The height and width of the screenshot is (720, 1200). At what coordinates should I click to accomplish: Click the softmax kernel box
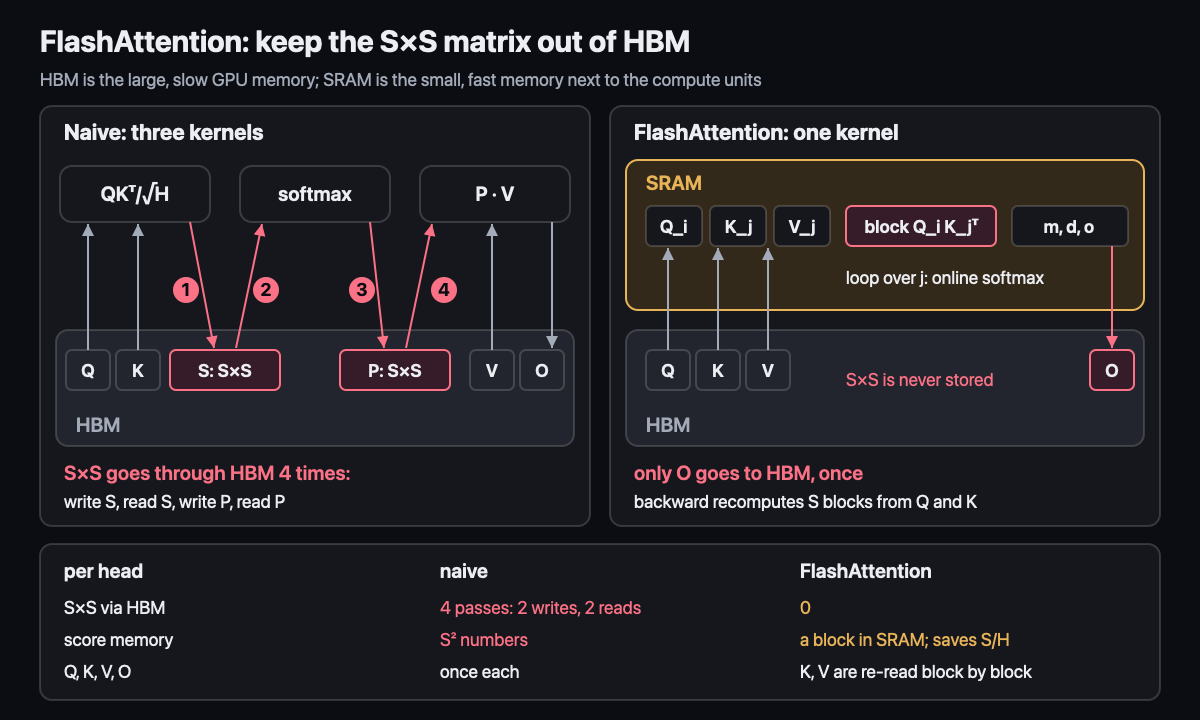(x=315, y=194)
